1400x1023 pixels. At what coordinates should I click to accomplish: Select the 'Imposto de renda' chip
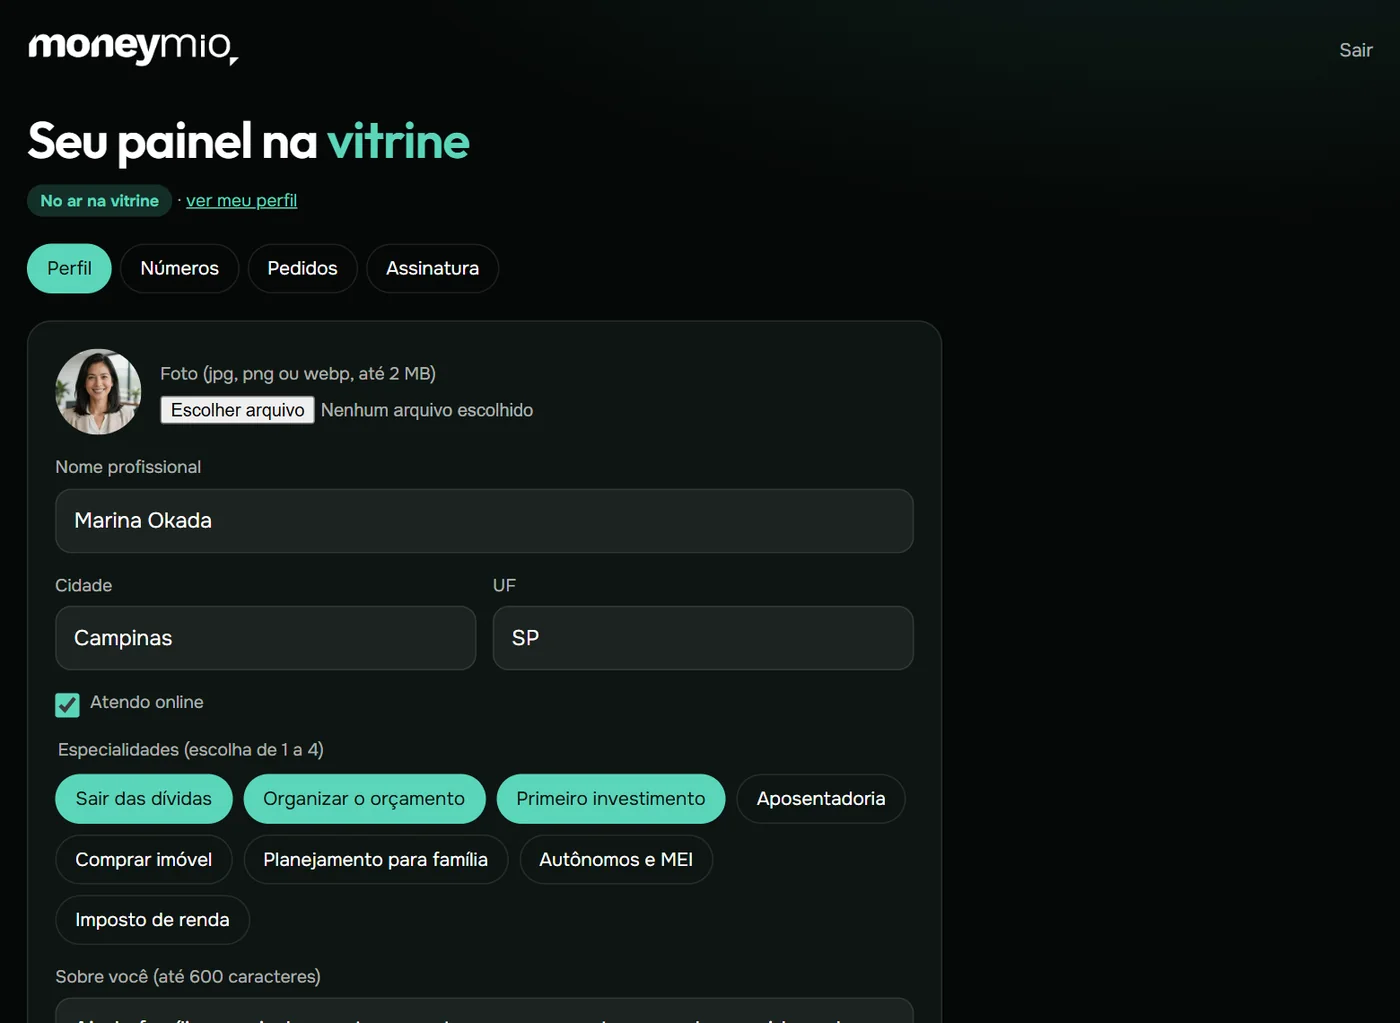tap(152, 920)
